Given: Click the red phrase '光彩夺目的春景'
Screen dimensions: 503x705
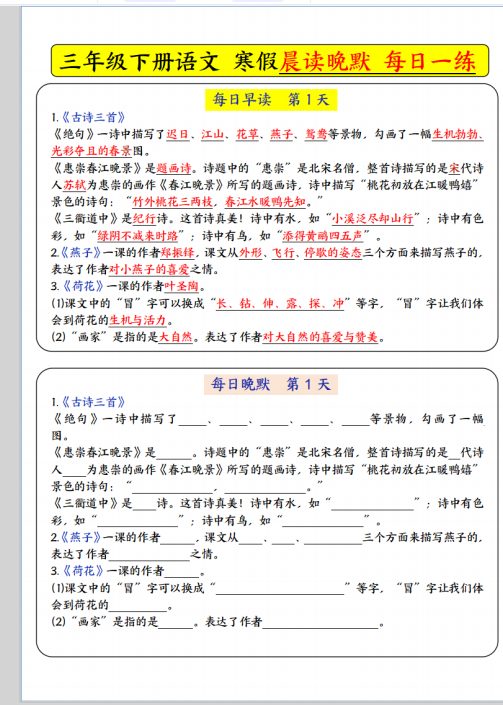Looking at the screenshot, I should [x=91, y=151].
